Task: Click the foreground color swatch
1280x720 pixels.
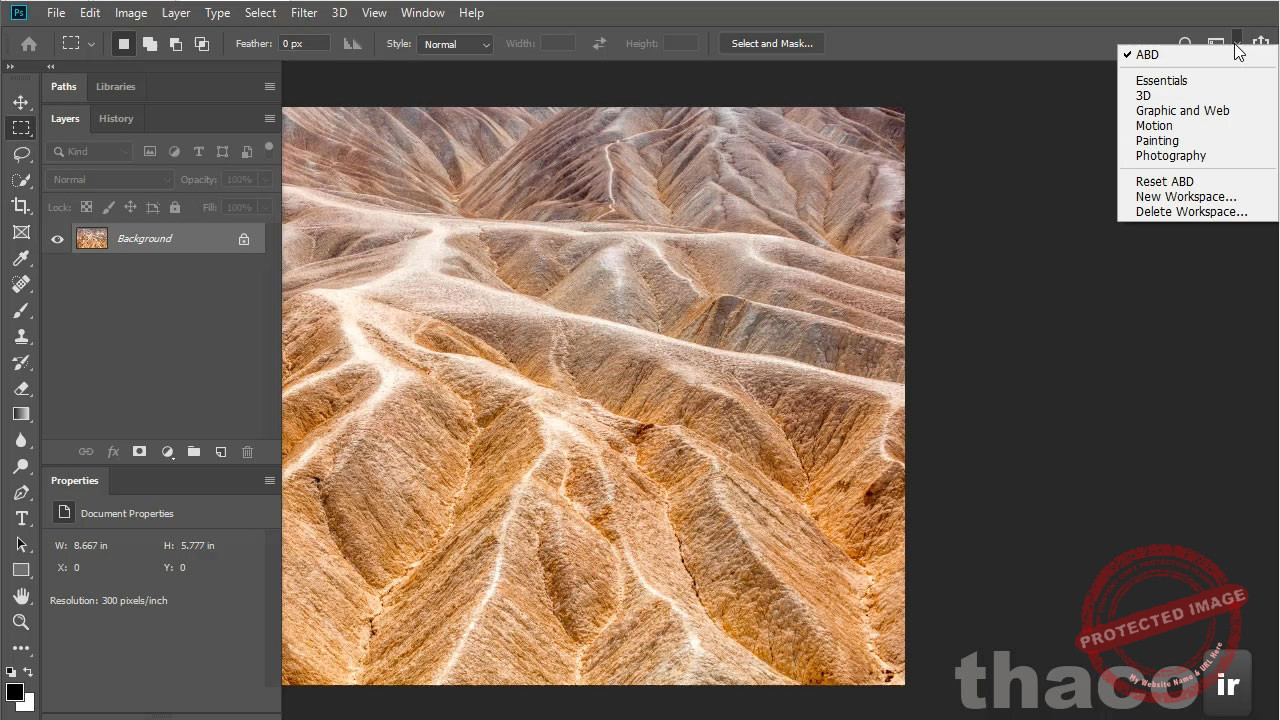Action: pyautogui.click(x=14, y=692)
